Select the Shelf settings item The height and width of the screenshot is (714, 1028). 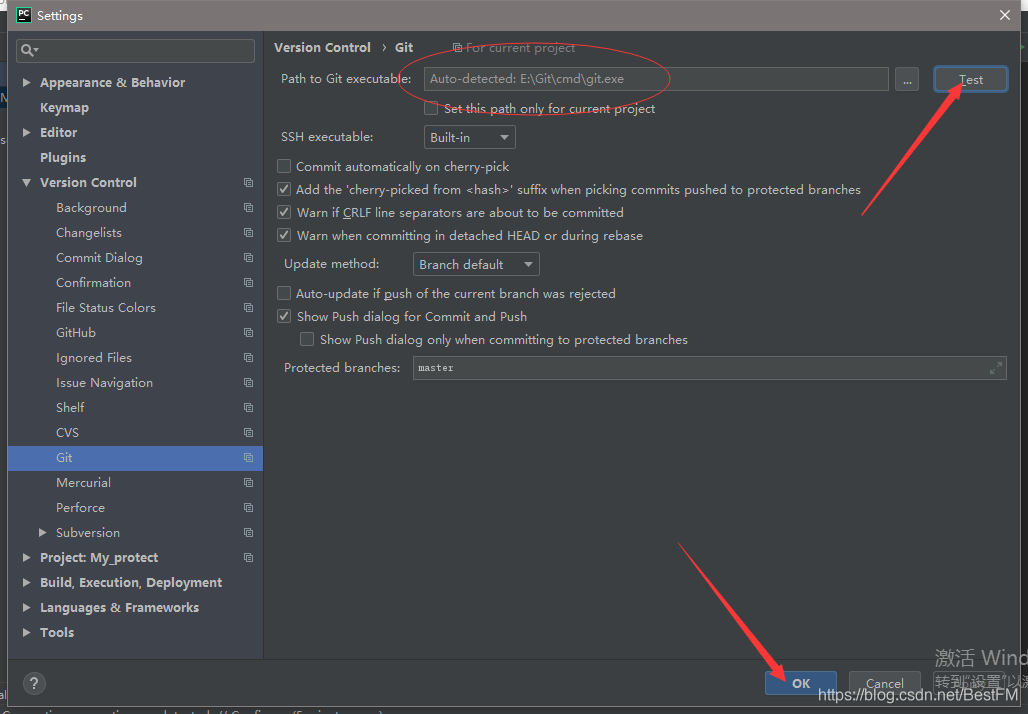(x=70, y=407)
